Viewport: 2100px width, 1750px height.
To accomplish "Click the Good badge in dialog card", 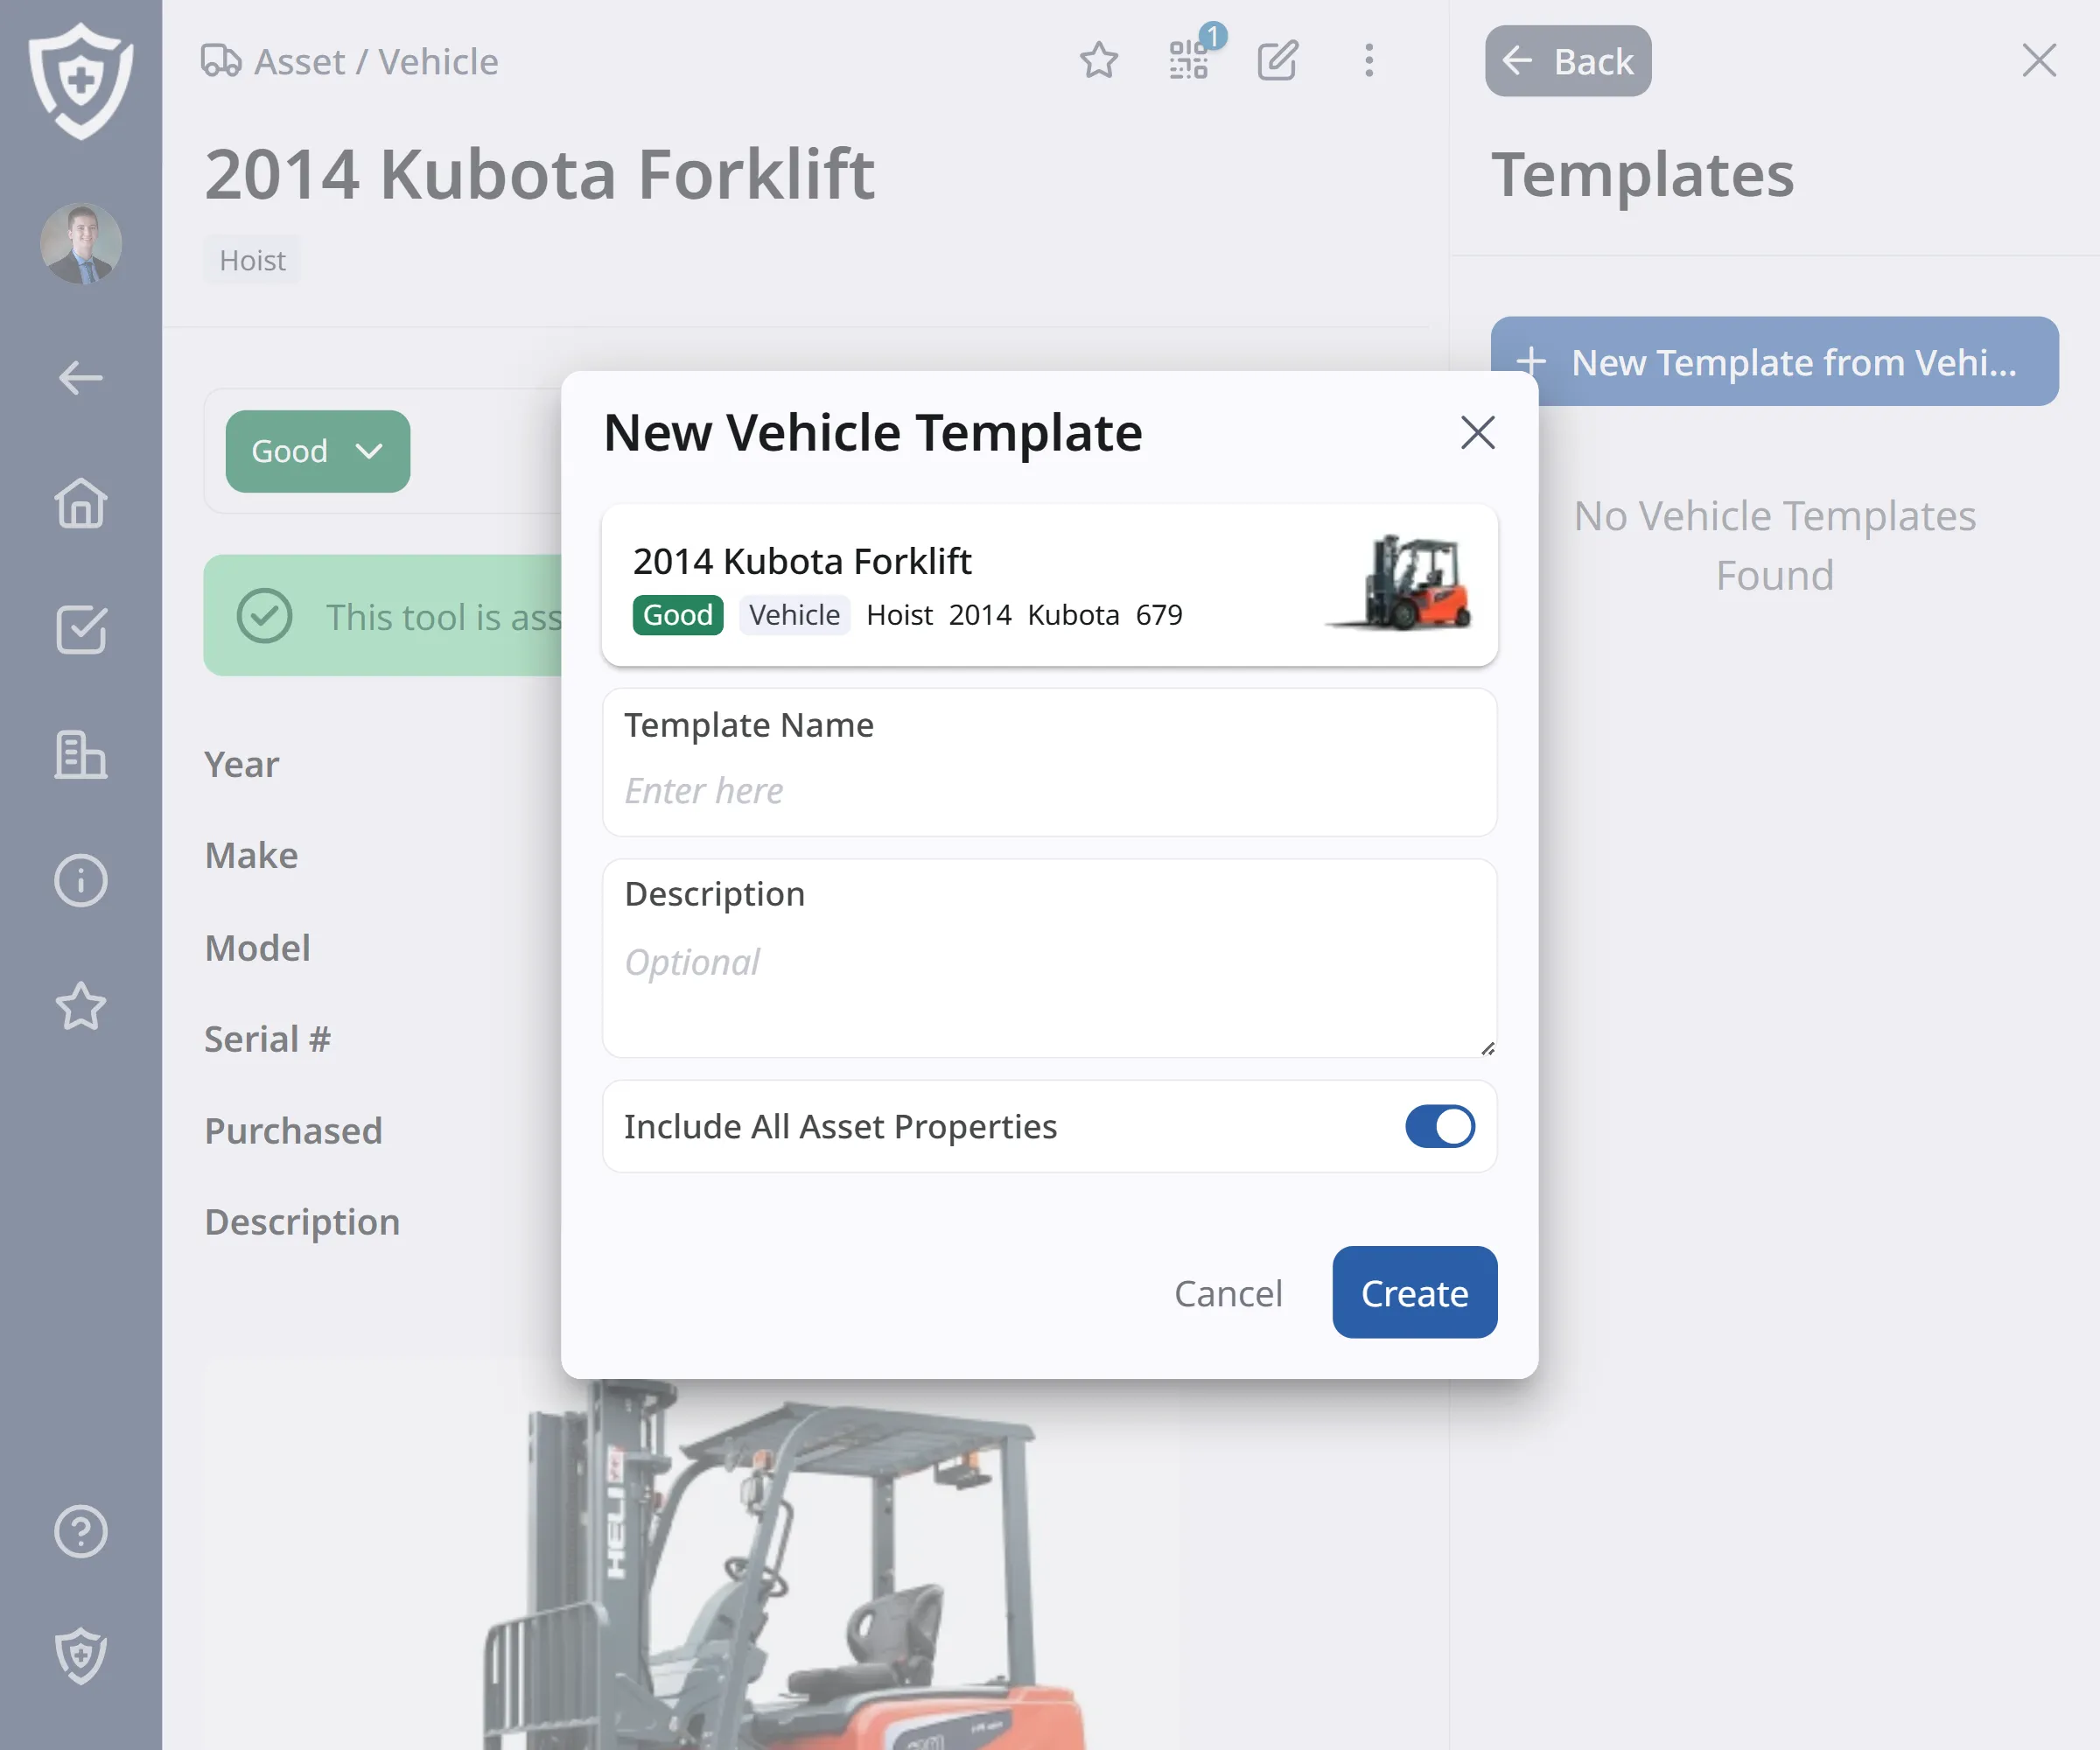I will [x=678, y=615].
